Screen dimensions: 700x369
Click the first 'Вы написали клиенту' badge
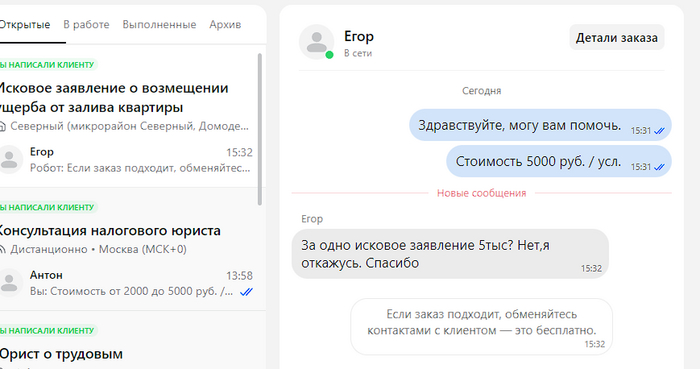click(x=48, y=65)
